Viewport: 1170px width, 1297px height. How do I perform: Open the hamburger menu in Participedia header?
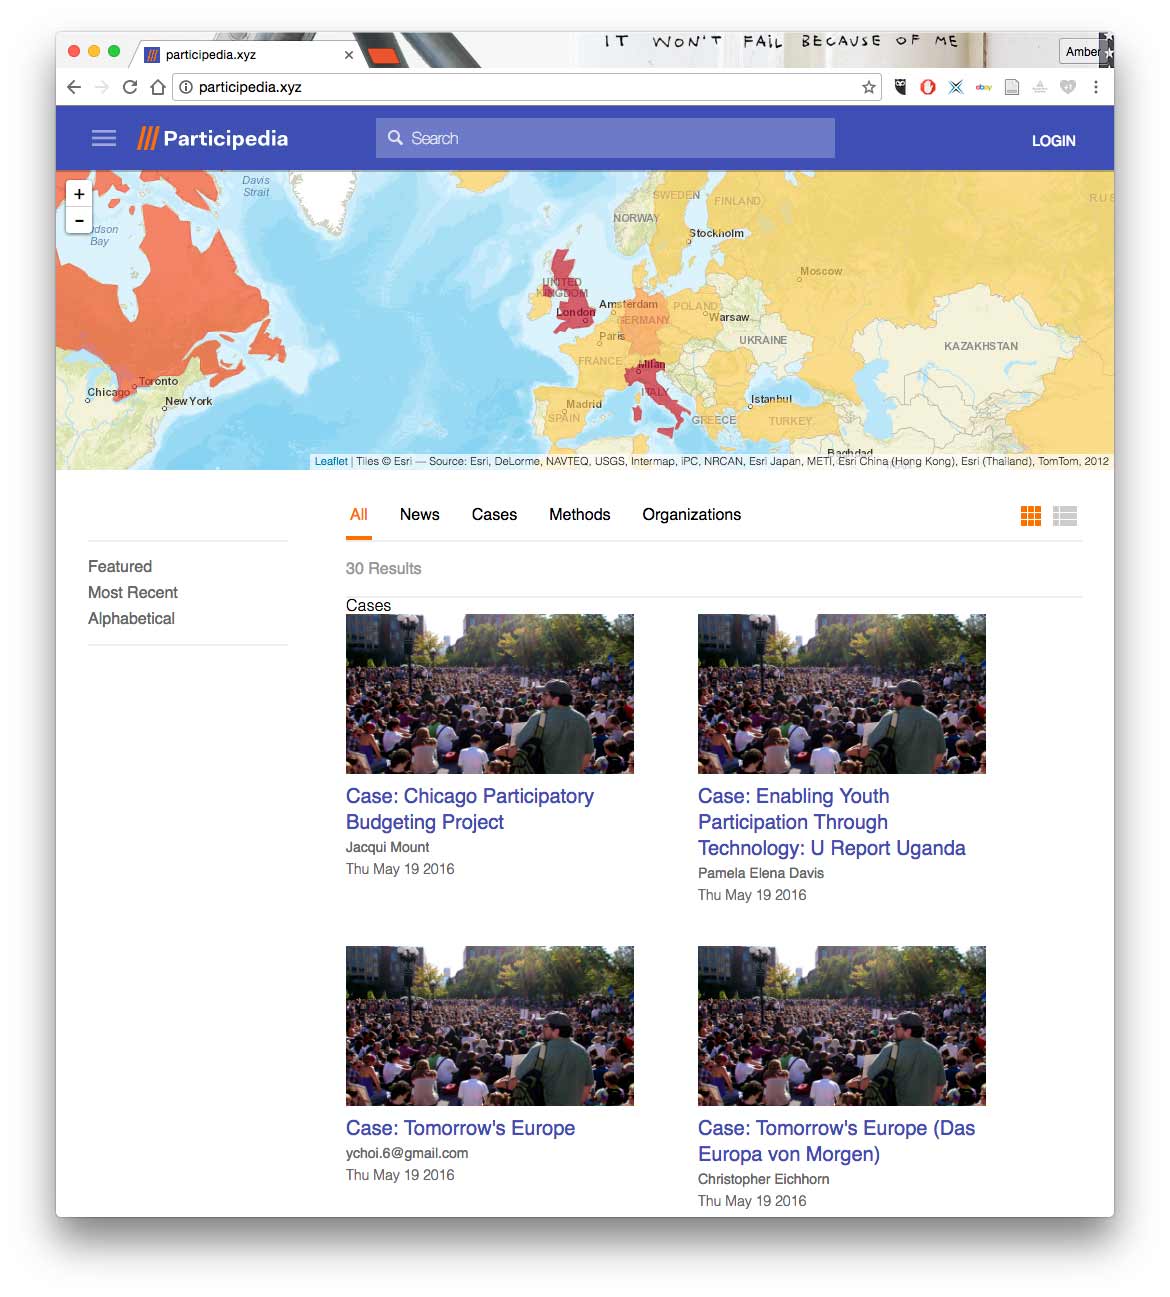[104, 138]
